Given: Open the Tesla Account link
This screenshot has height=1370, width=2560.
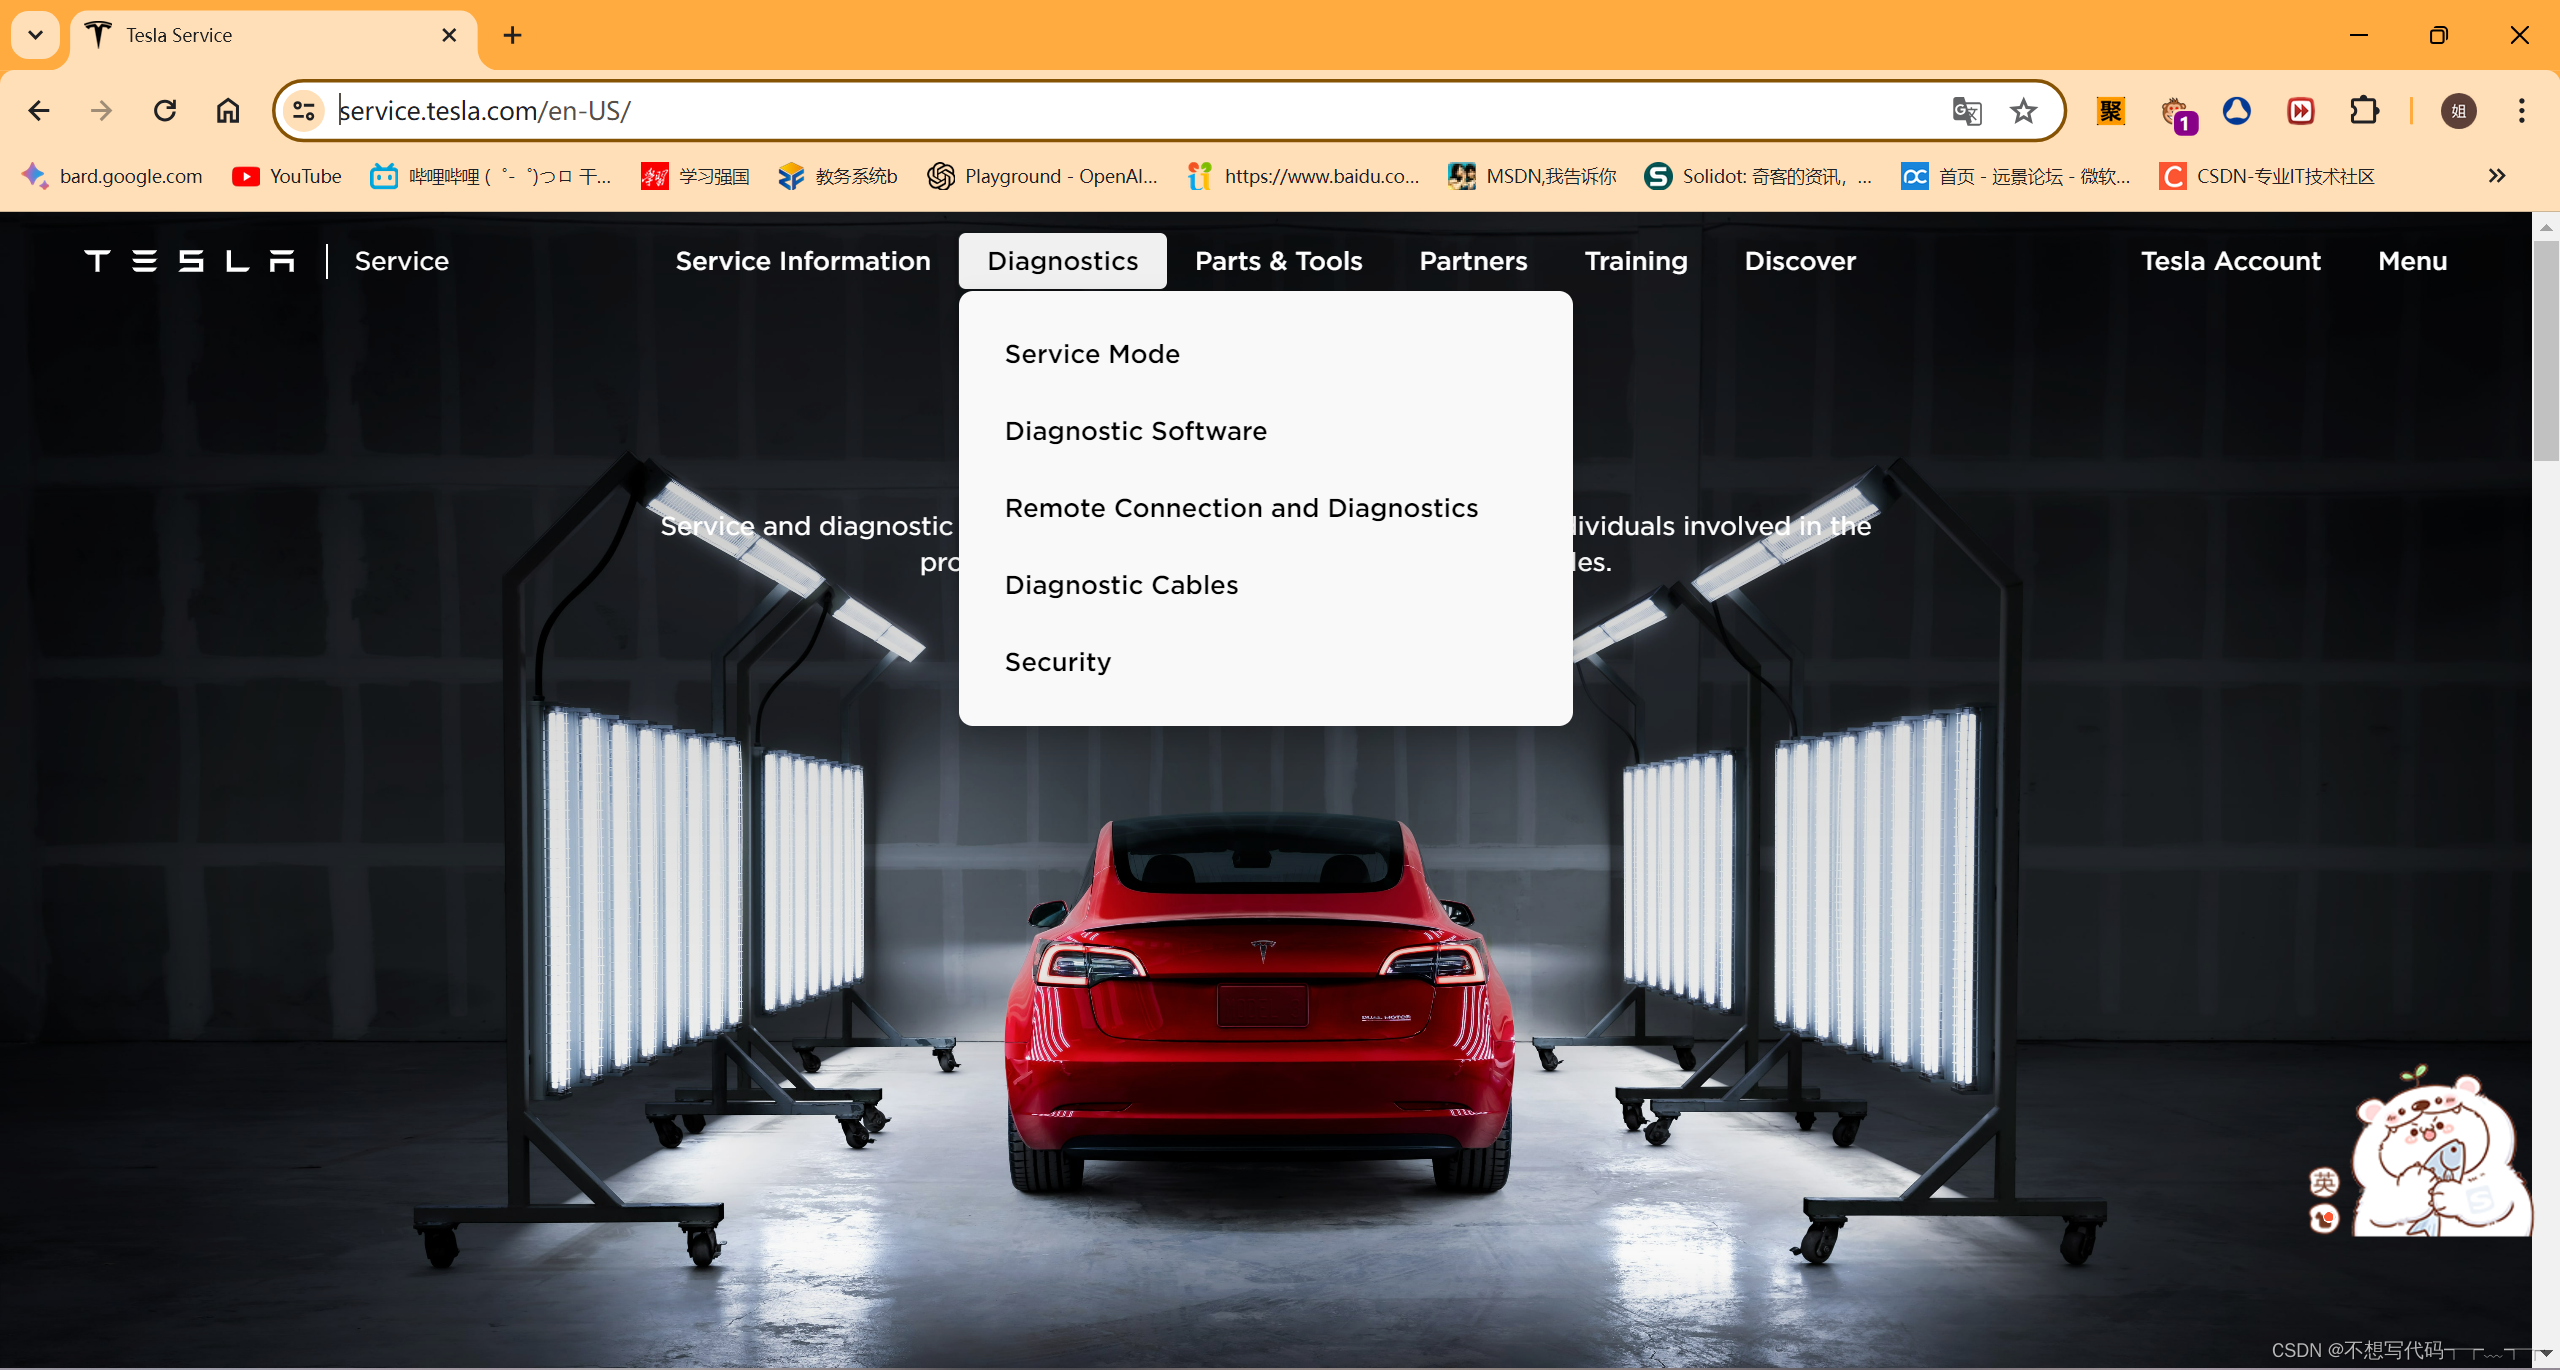Looking at the screenshot, I should click(x=2230, y=261).
